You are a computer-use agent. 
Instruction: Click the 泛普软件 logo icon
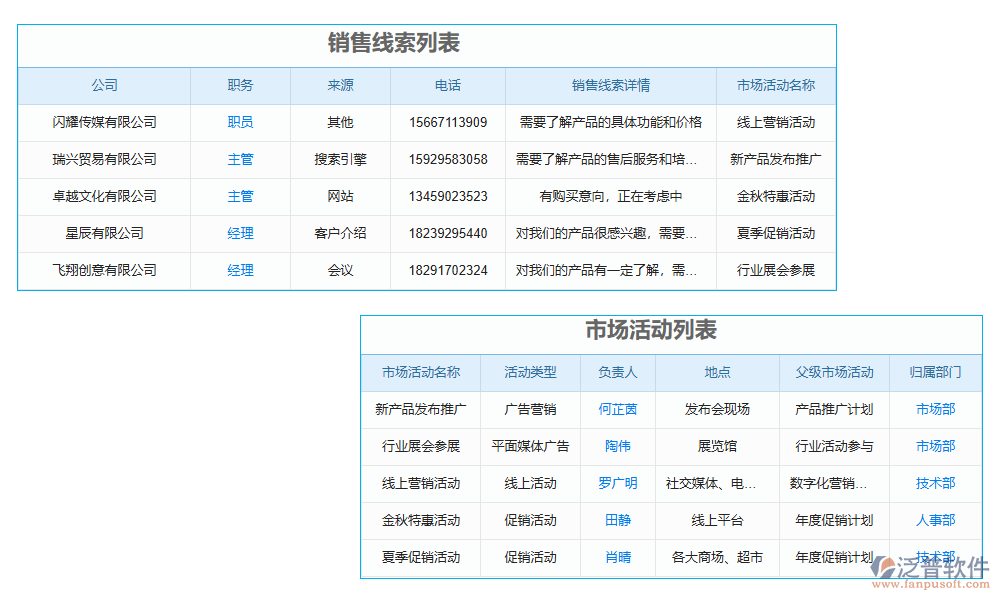886,565
